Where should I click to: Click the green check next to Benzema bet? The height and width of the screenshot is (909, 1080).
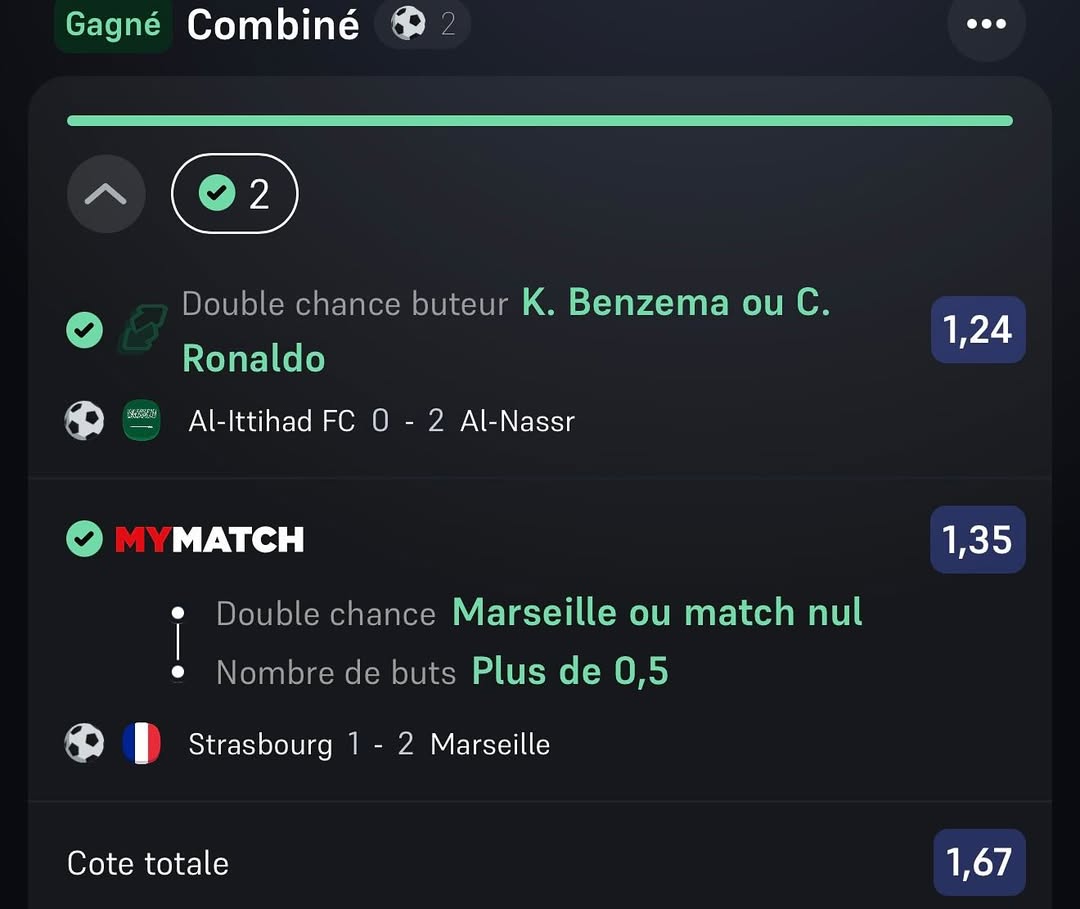(x=84, y=330)
